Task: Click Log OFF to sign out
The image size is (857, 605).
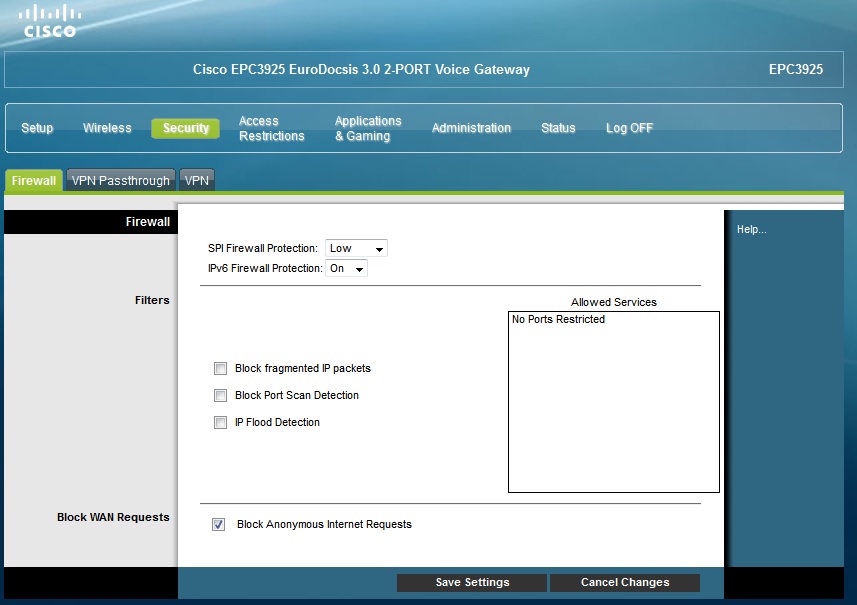Action: pos(629,128)
